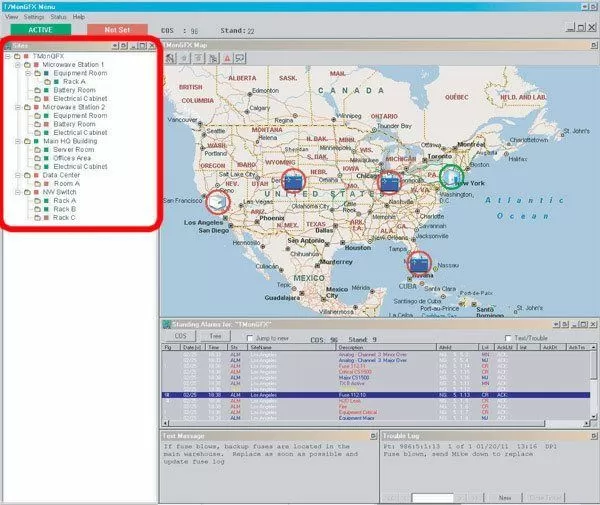600x505 pixels.
Task: Click the first icon in map toolbar
Action: click(x=172, y=58)
